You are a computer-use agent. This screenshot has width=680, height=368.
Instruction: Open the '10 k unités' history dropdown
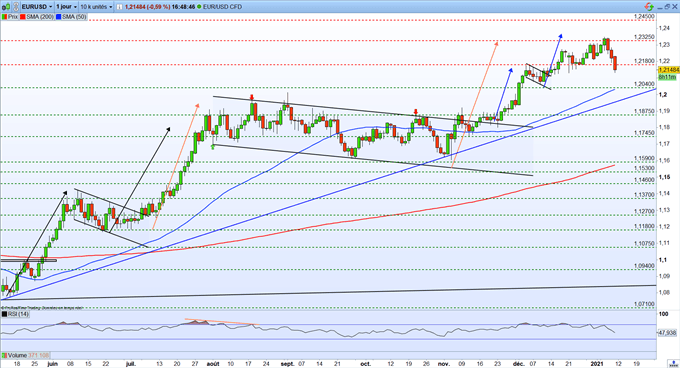point(96,7)
